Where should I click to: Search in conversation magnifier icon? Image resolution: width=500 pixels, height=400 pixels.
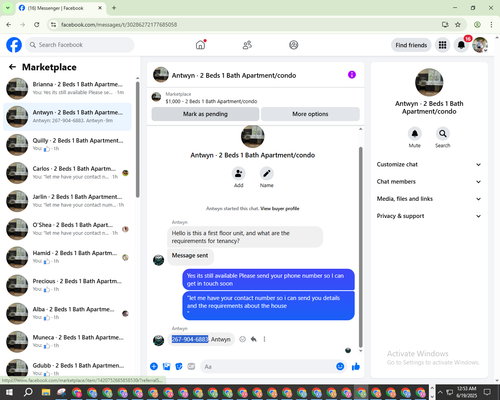click(x=443, y=134)
